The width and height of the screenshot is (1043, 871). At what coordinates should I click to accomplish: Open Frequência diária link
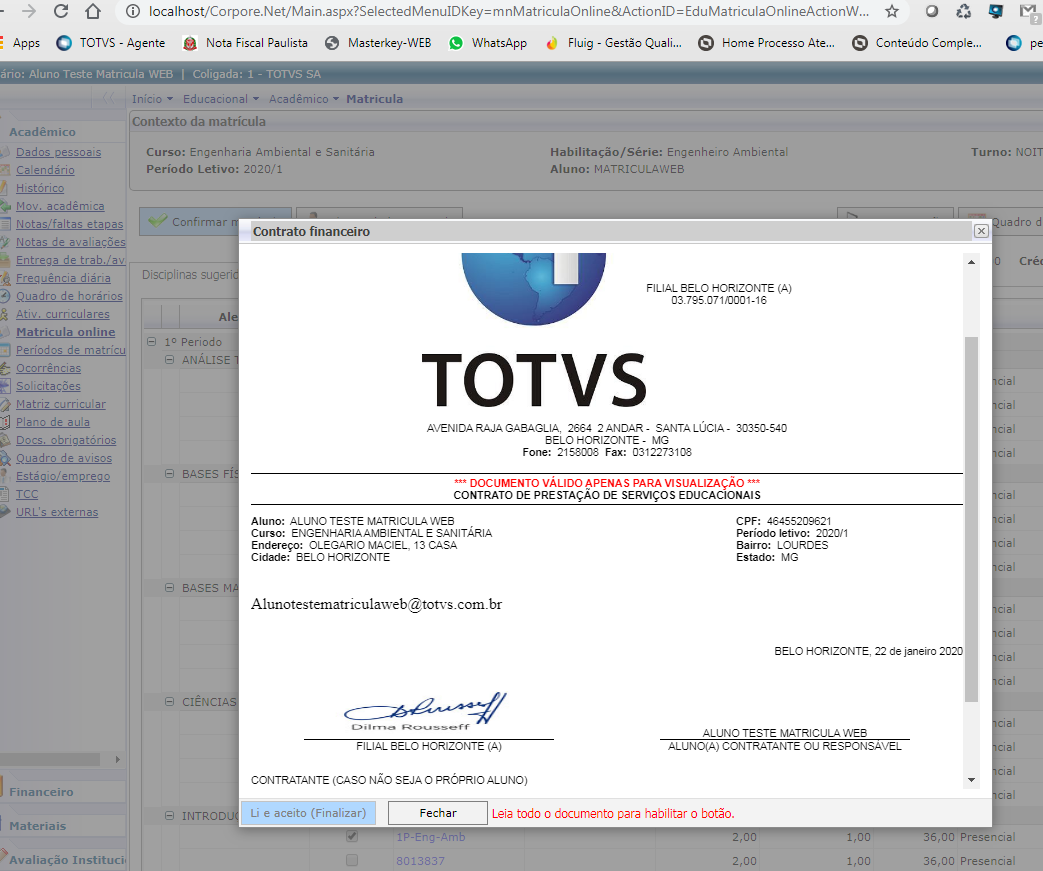63,278
